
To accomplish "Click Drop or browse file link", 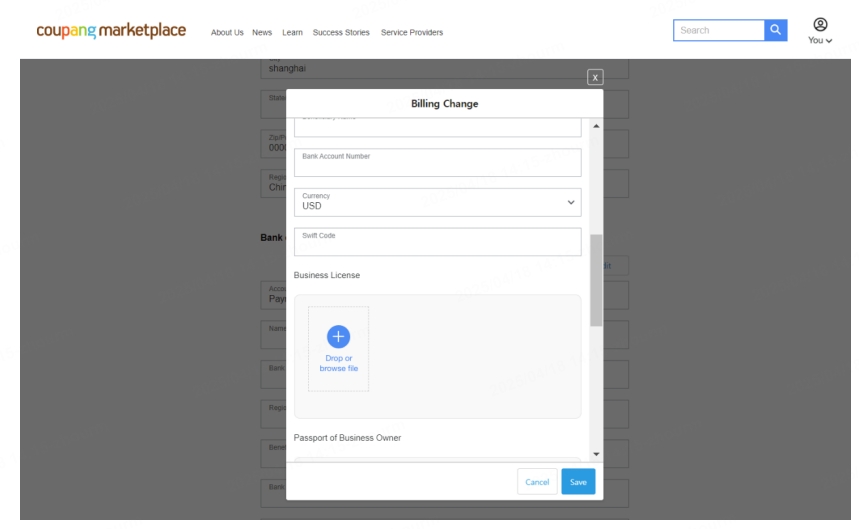I will [339, 363].
